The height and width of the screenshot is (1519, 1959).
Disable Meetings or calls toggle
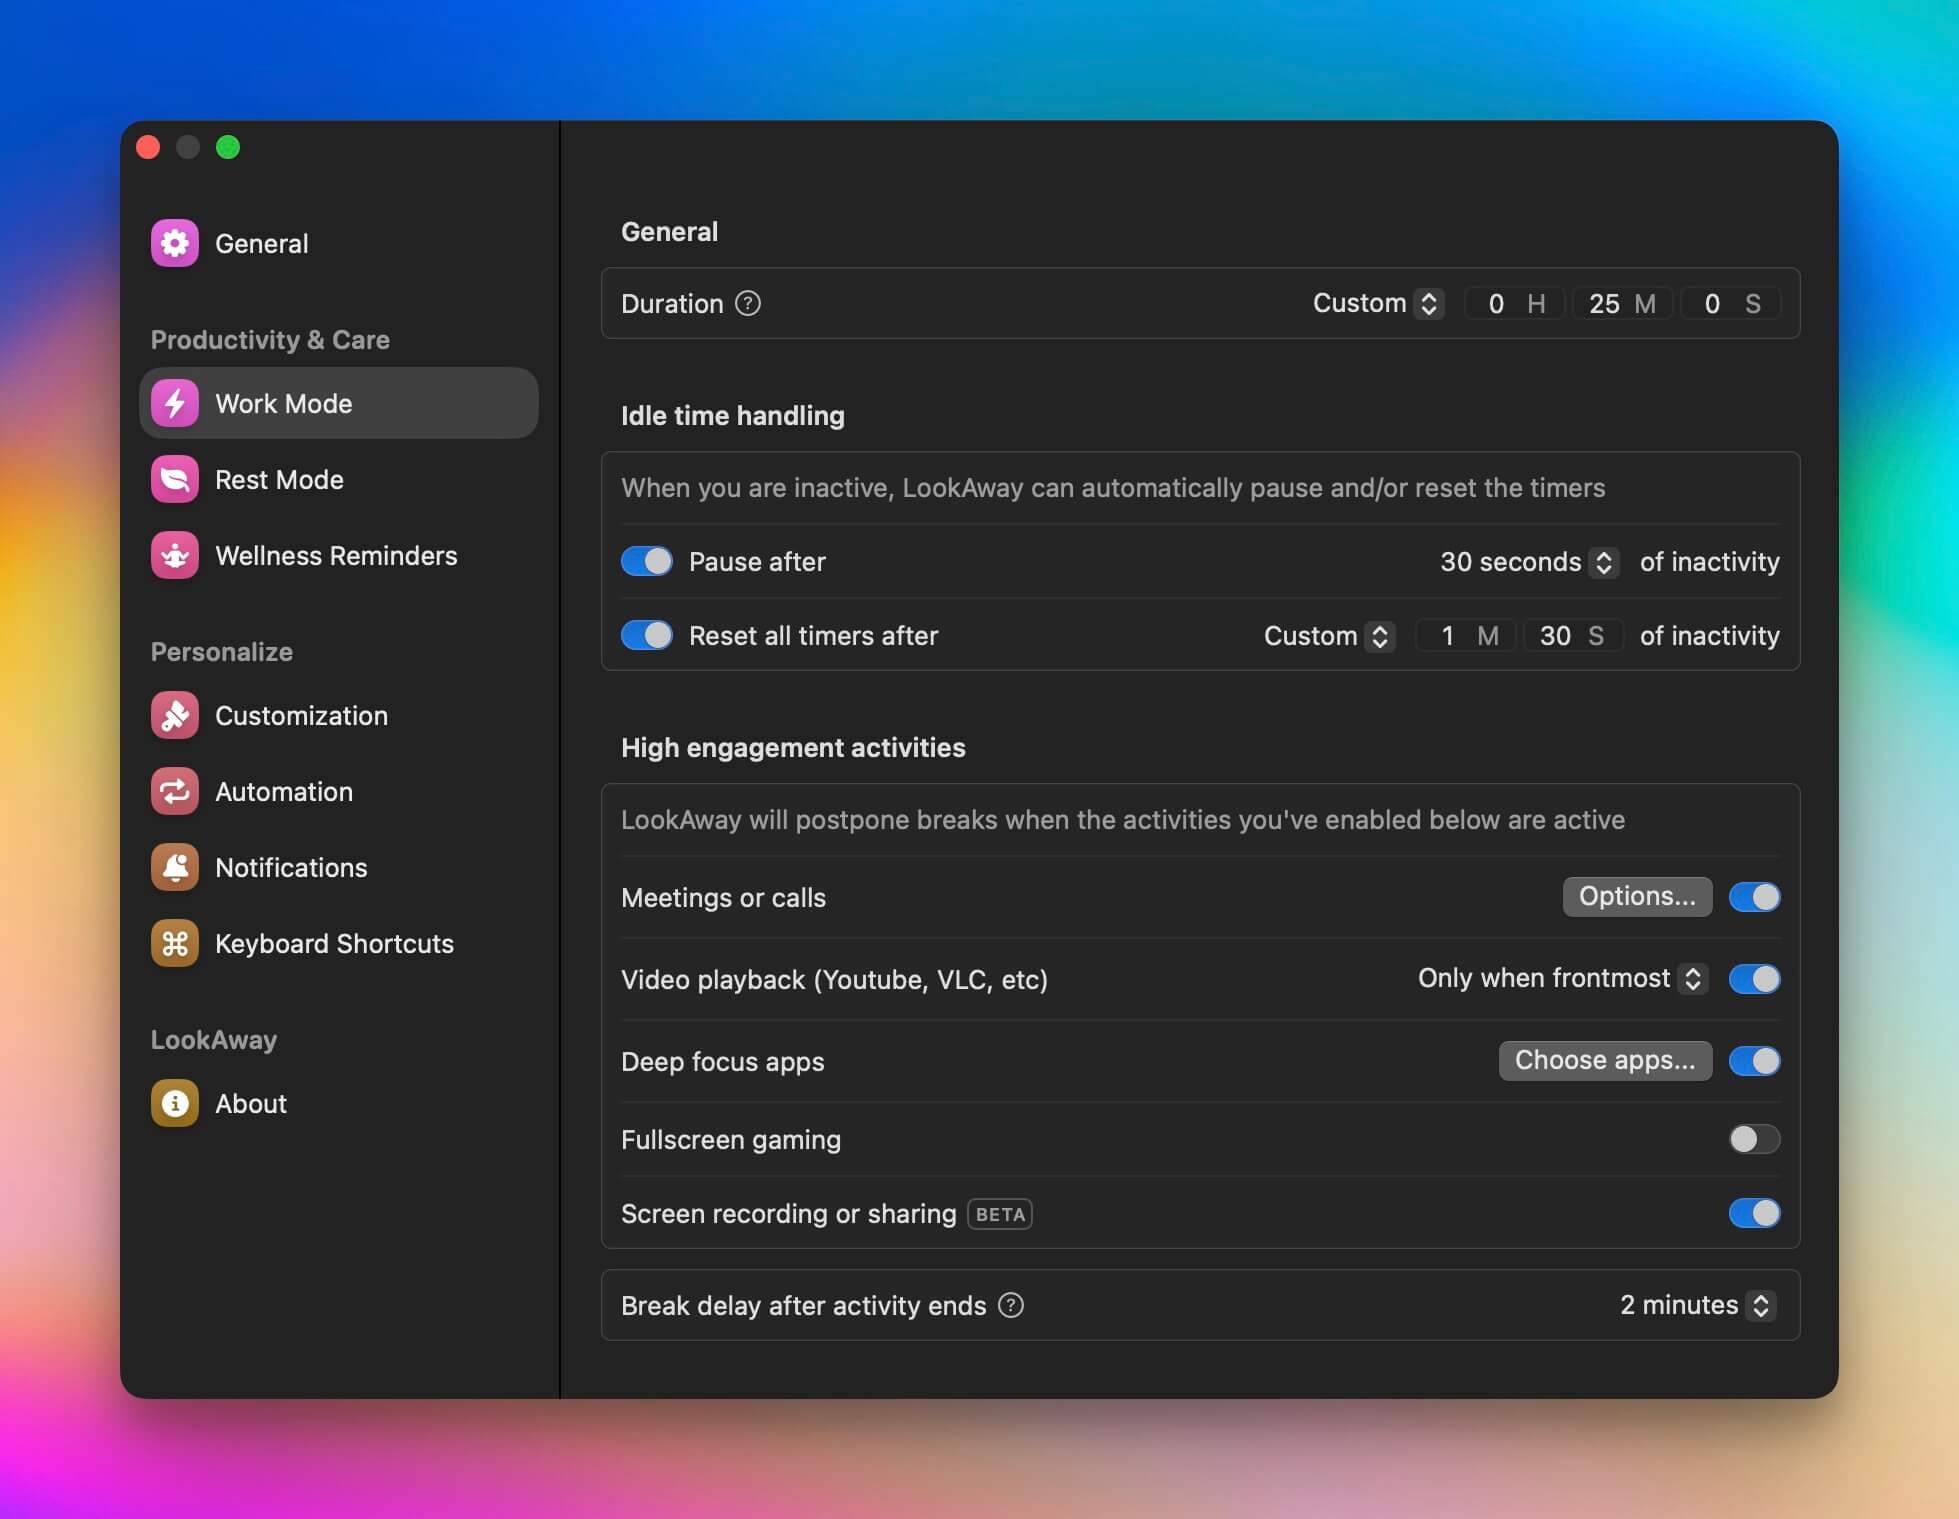point(1754,897)
